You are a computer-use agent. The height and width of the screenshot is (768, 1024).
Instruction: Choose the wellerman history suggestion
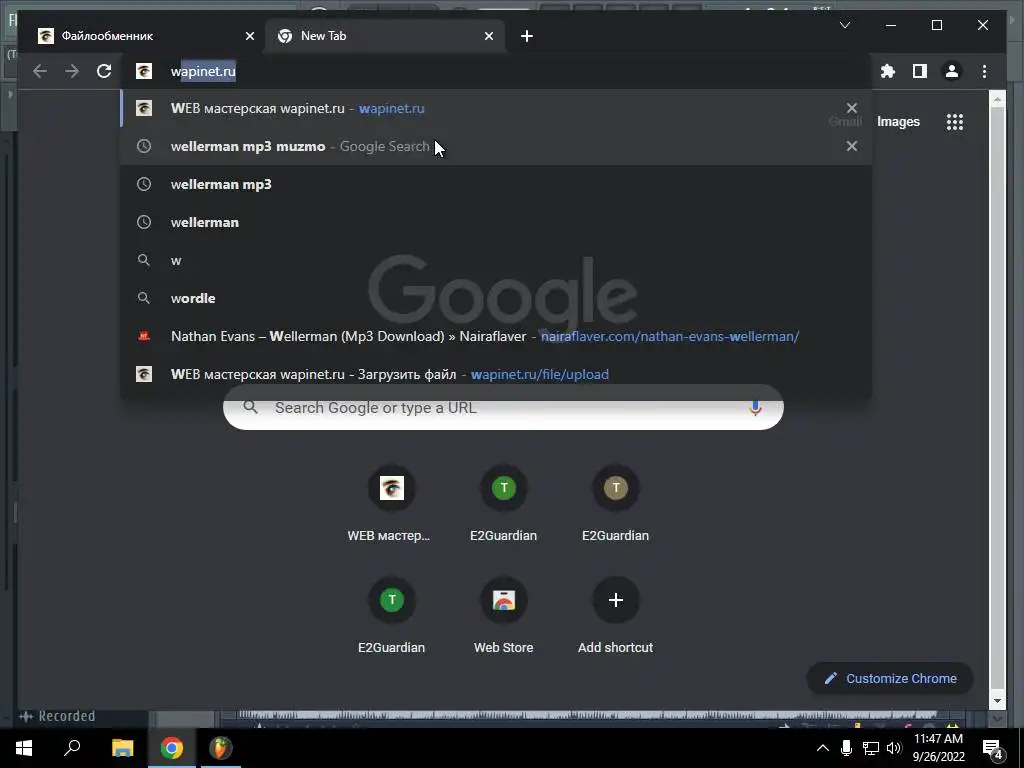[496, 222]
